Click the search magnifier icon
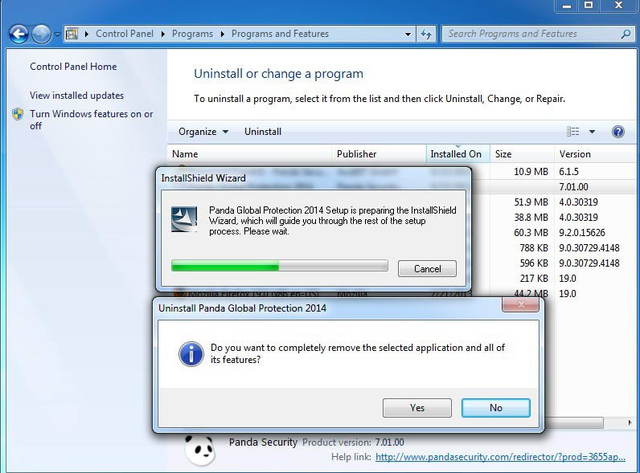 [x=625, y=34]
